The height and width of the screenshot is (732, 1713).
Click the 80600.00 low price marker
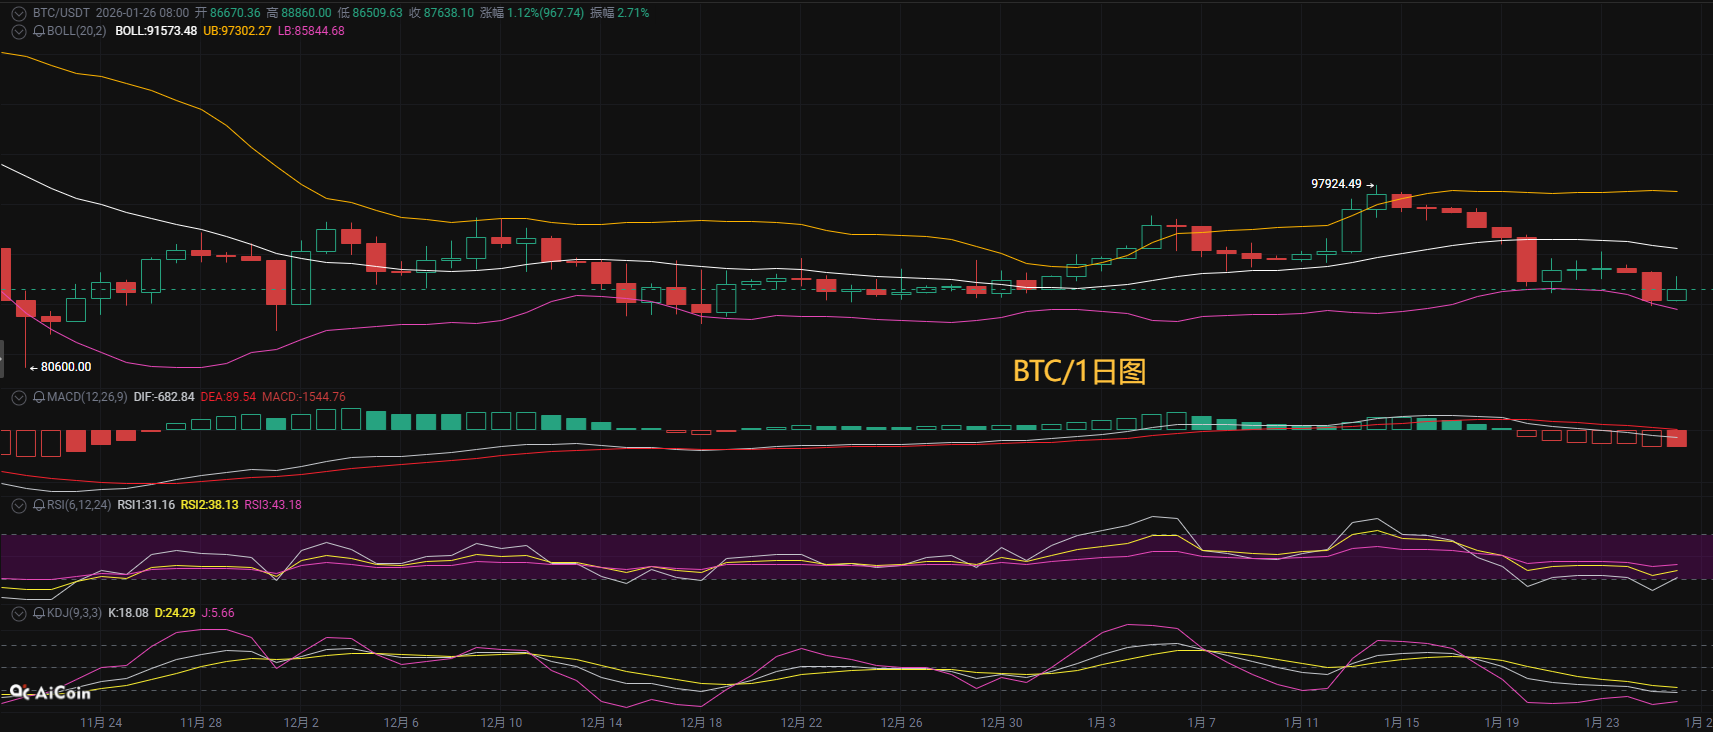[x=65, y=367]
